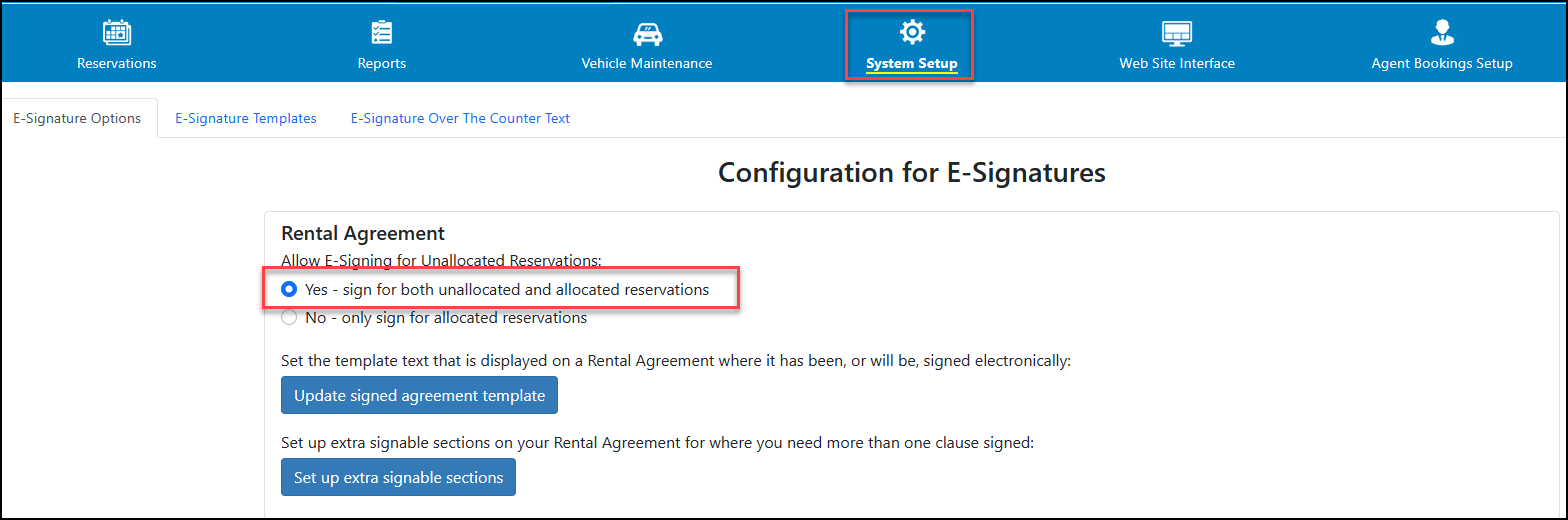
Task: Switch to E-Signature Templates tab
Action: click(x=246, y=118)
